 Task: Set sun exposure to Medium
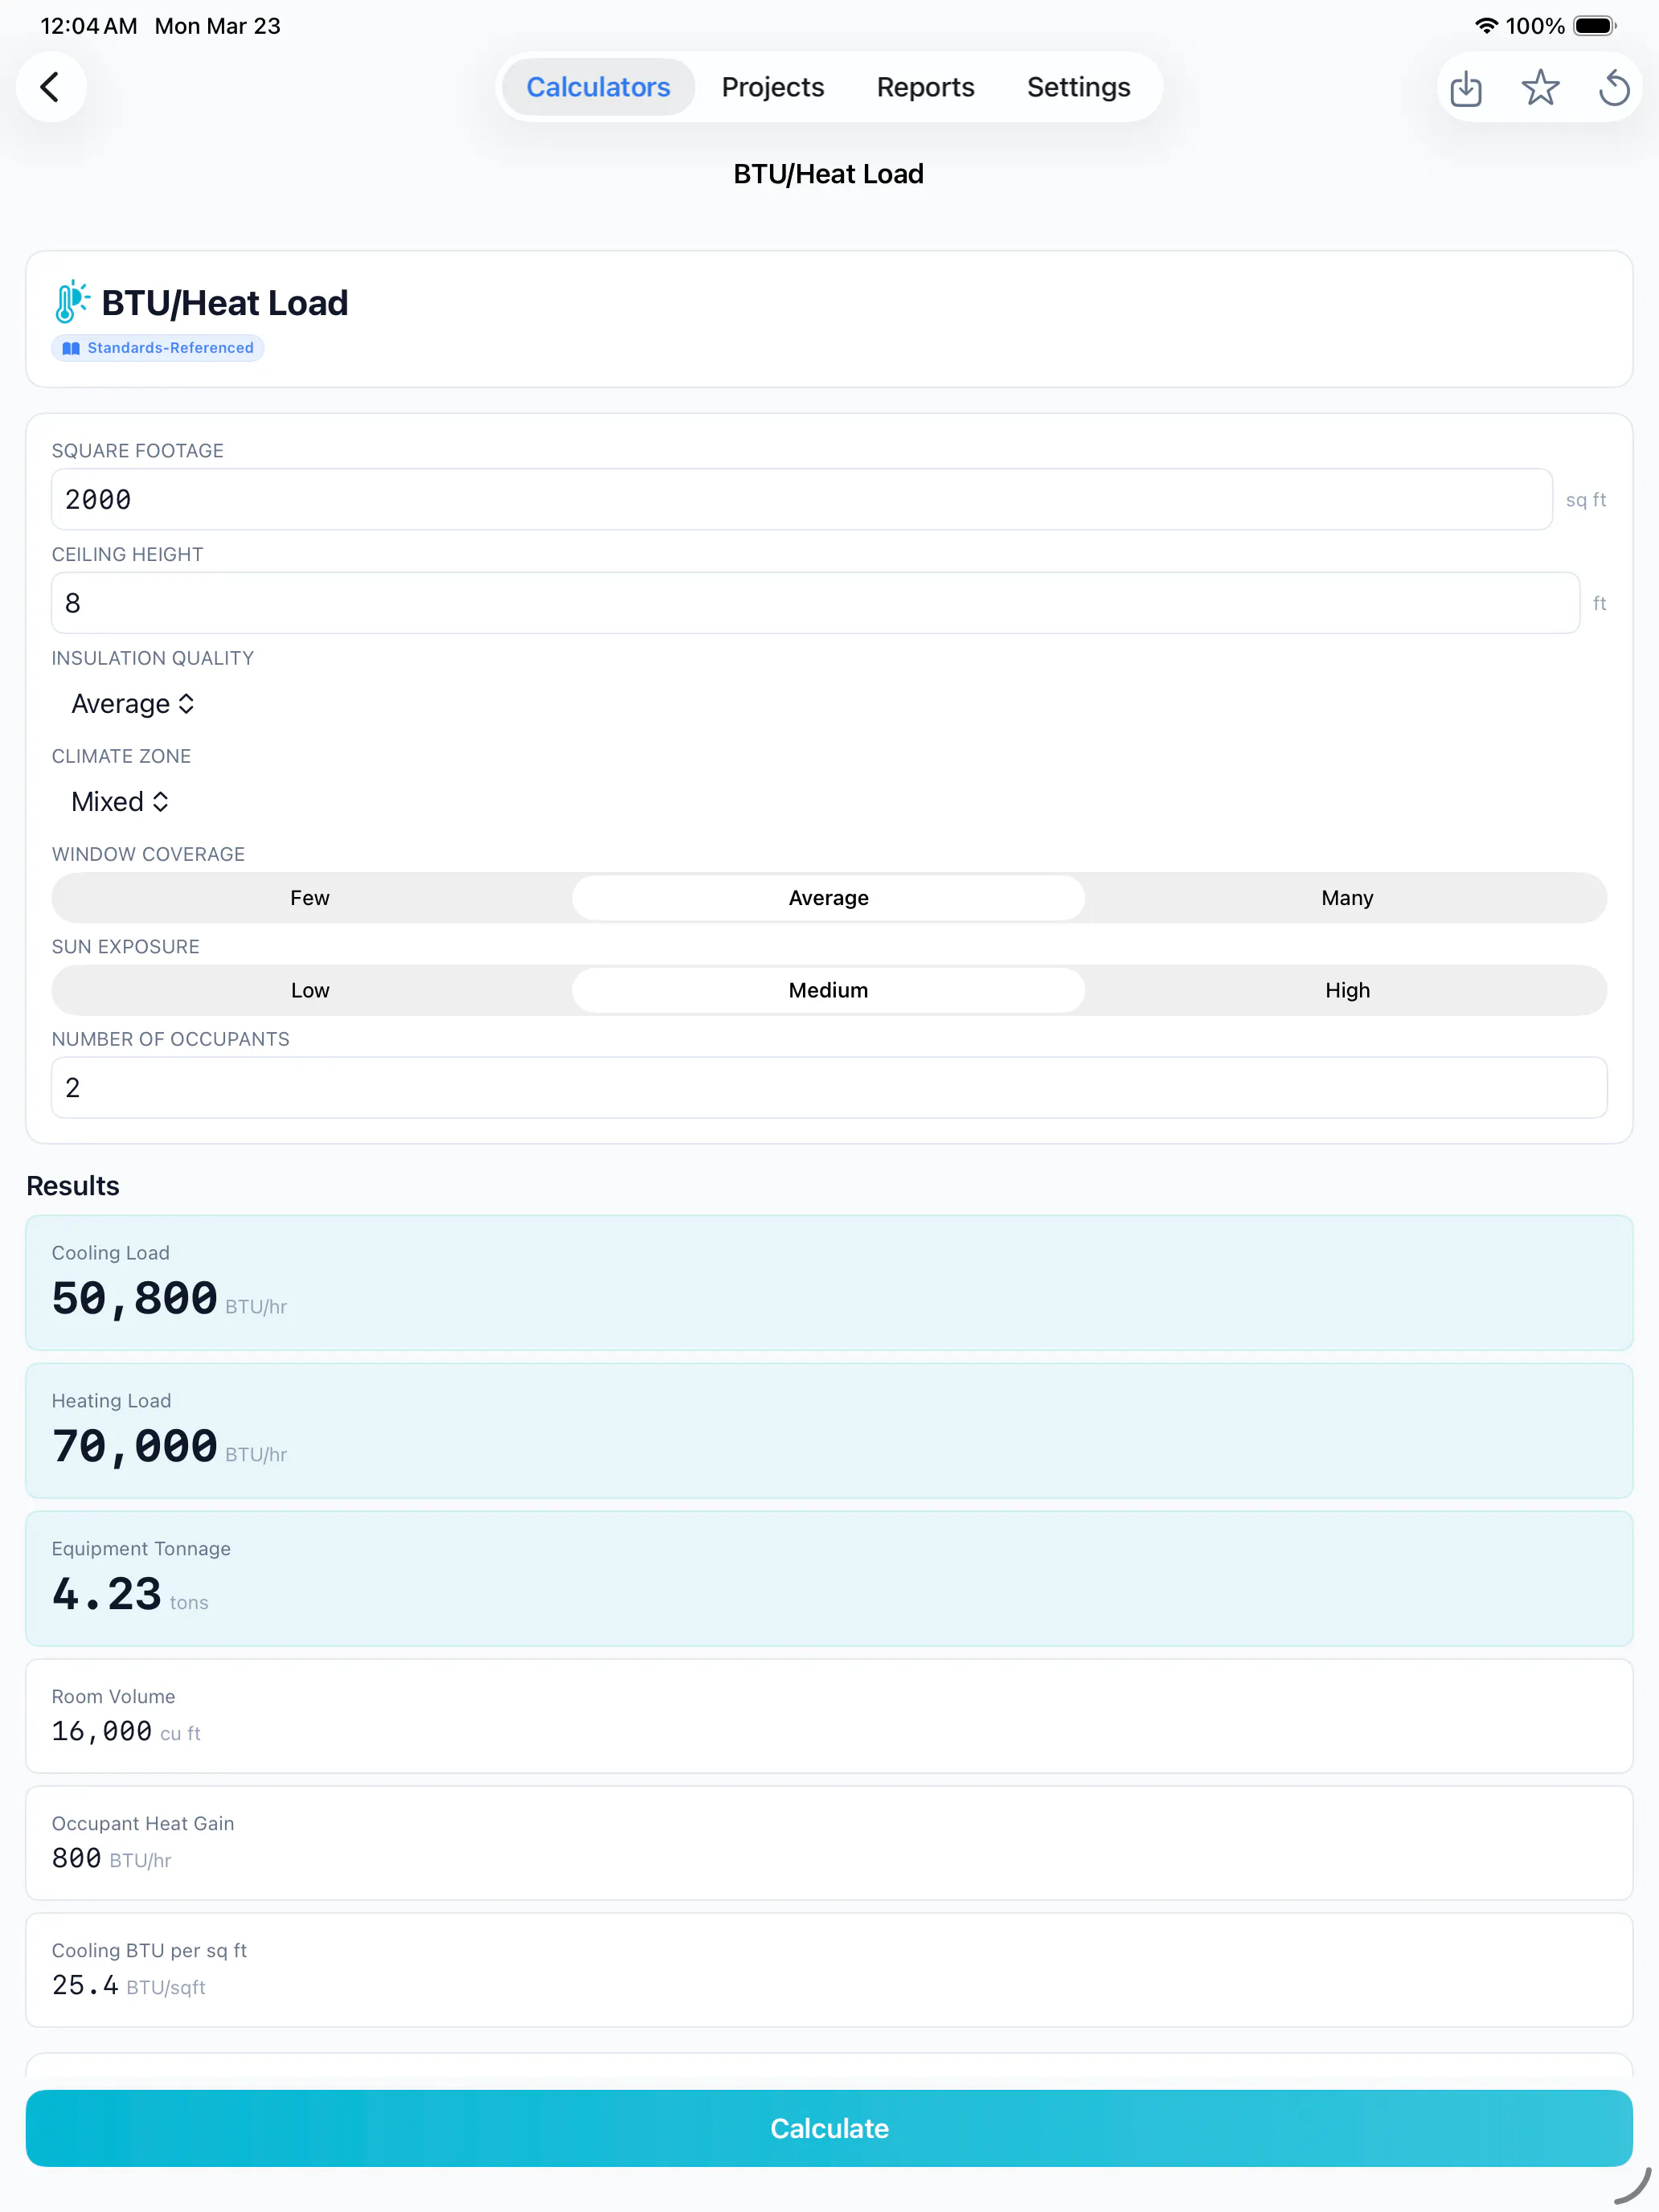(x=829, y=990)
